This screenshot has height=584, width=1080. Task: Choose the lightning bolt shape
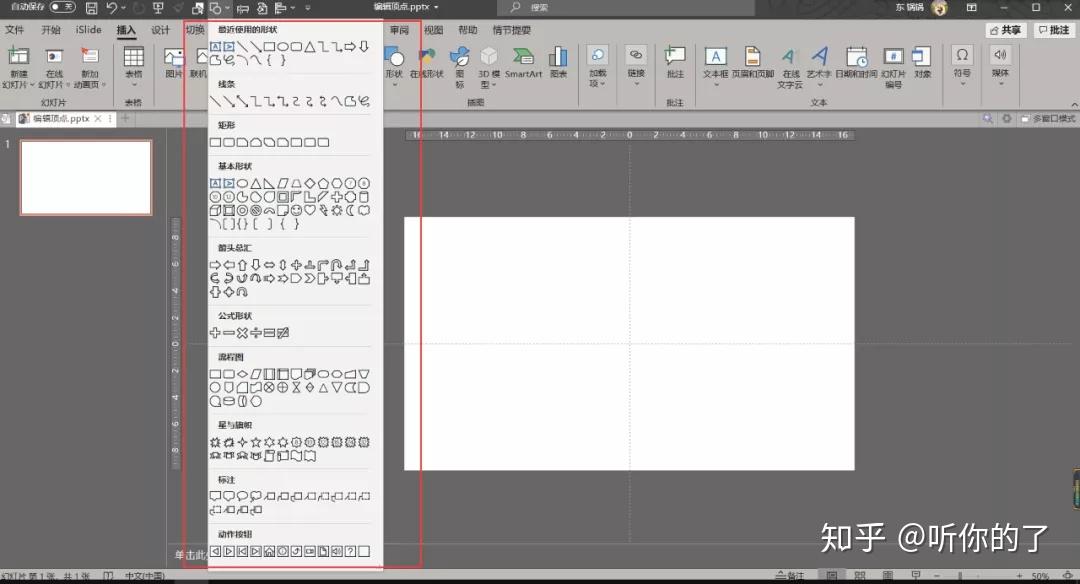coord(323,210)
